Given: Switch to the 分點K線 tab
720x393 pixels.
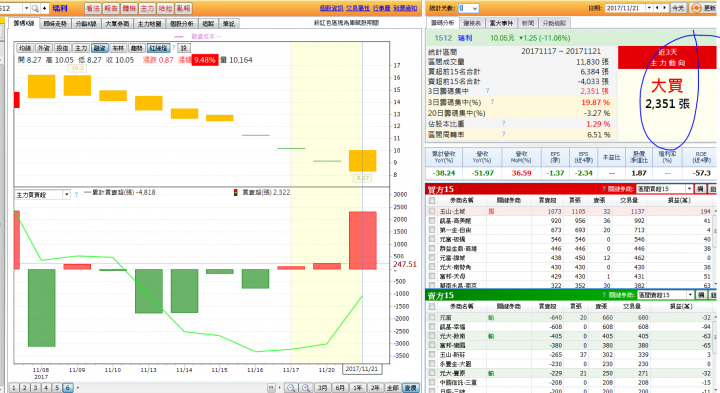Looking at the screenshot, I should click(x=86, y=23).
